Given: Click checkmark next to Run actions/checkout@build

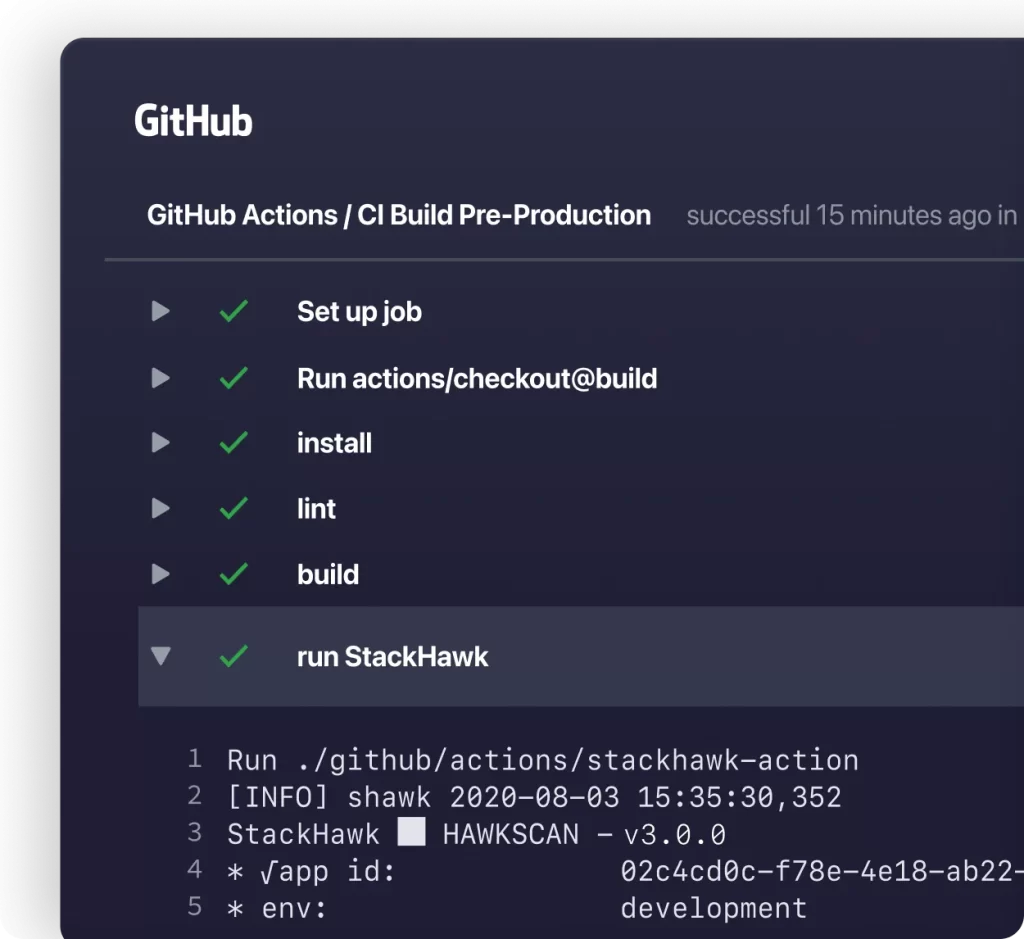Looking at the screenshot, I should coord(233,379).
